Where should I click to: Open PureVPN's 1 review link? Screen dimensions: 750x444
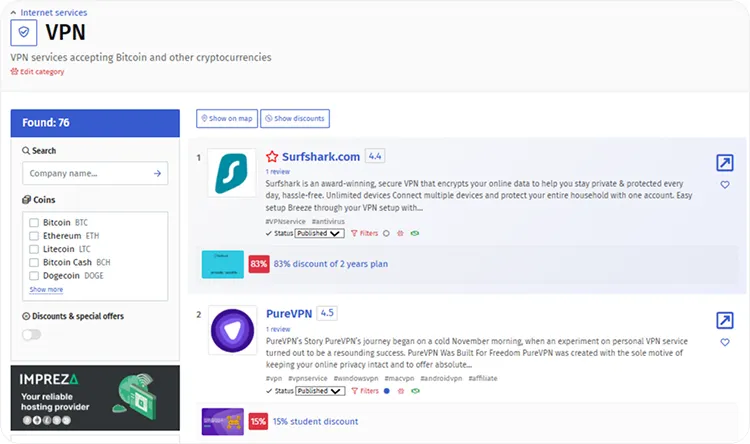tap(278, 329)
